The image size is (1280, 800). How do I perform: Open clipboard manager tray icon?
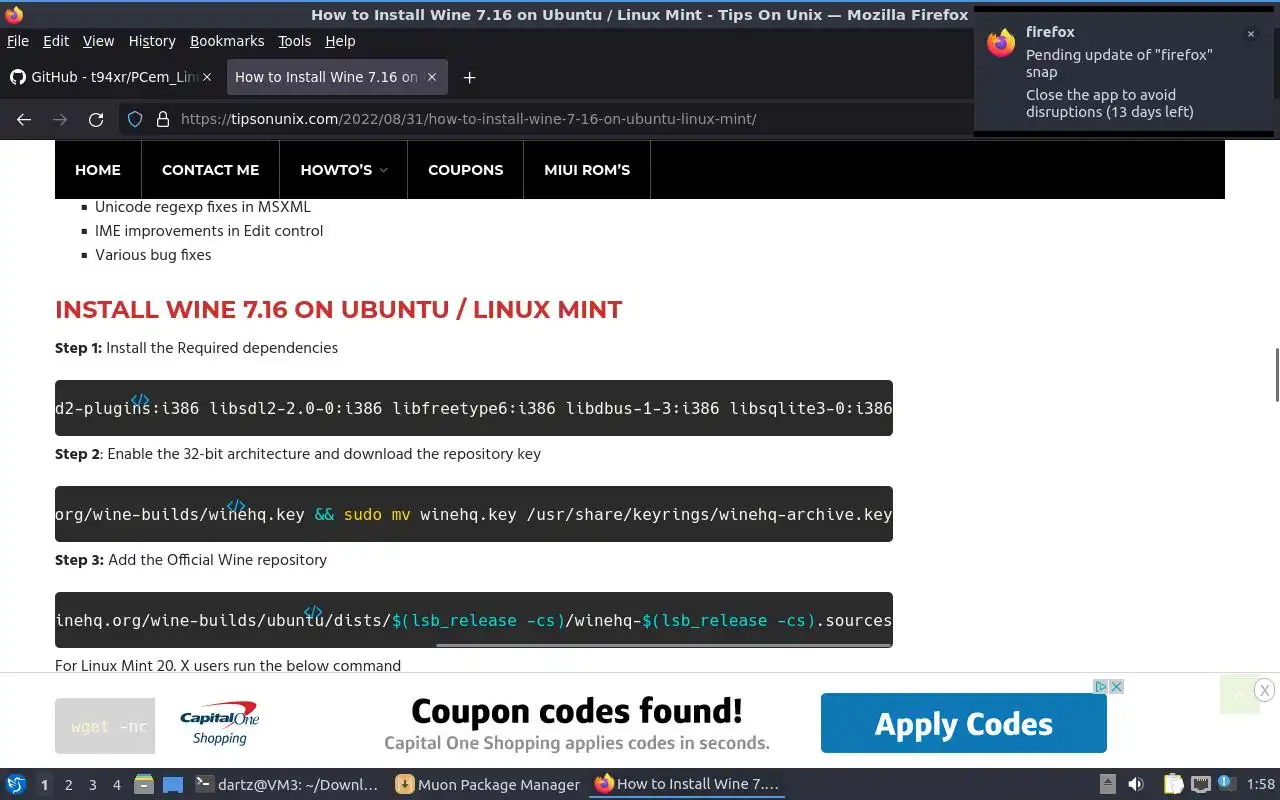coord(1172,784)
